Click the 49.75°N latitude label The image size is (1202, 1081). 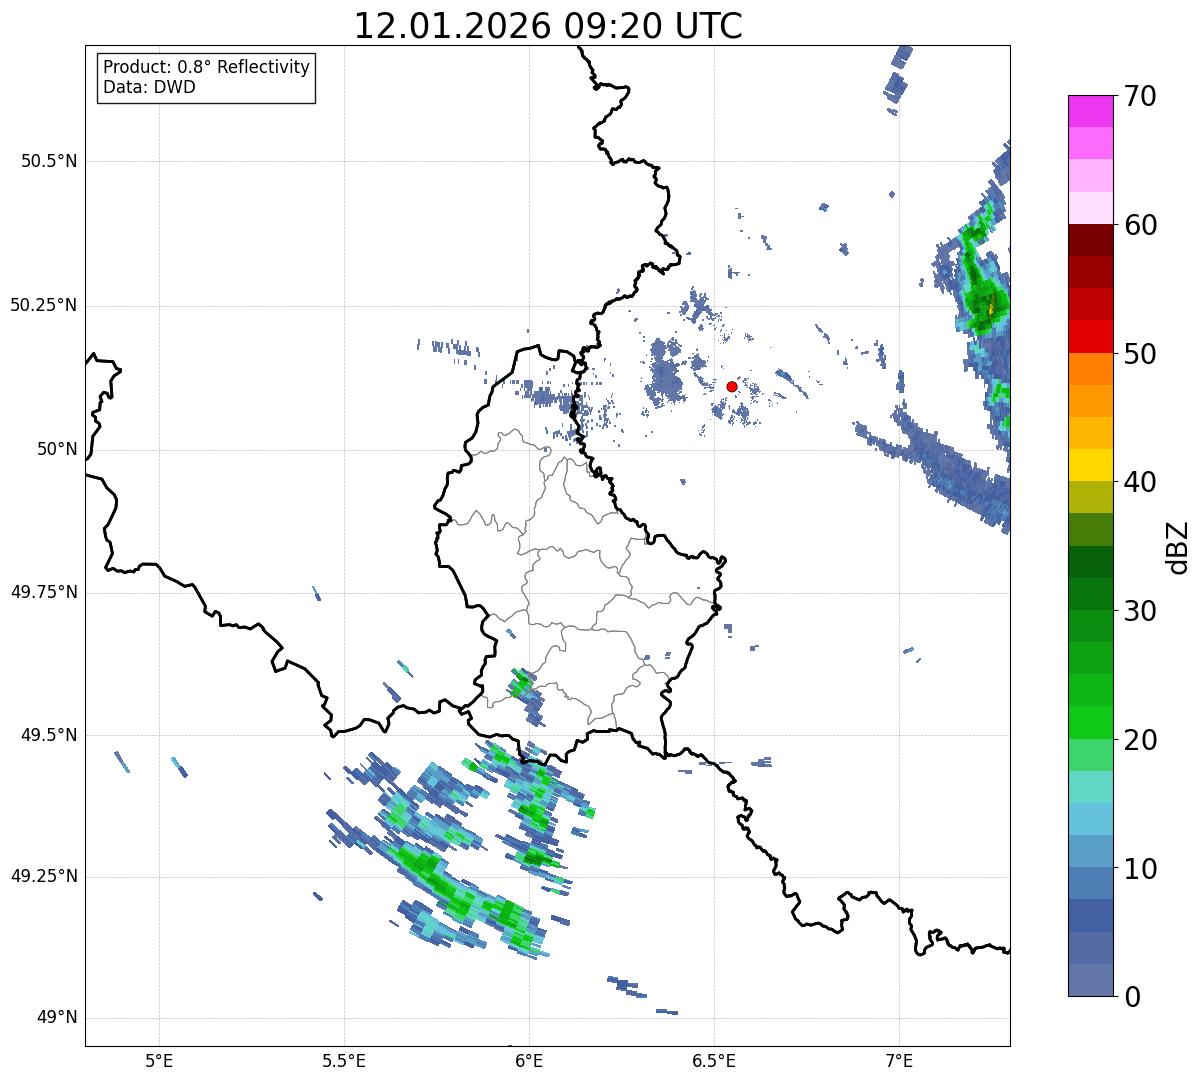(43, 592)
